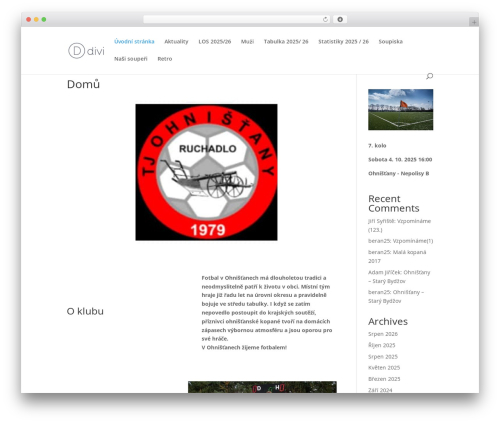Open beran25 comment on Ohnišťany – Starý Bydžov
Screen dimensions: 500x423
[x=396, y=296]
